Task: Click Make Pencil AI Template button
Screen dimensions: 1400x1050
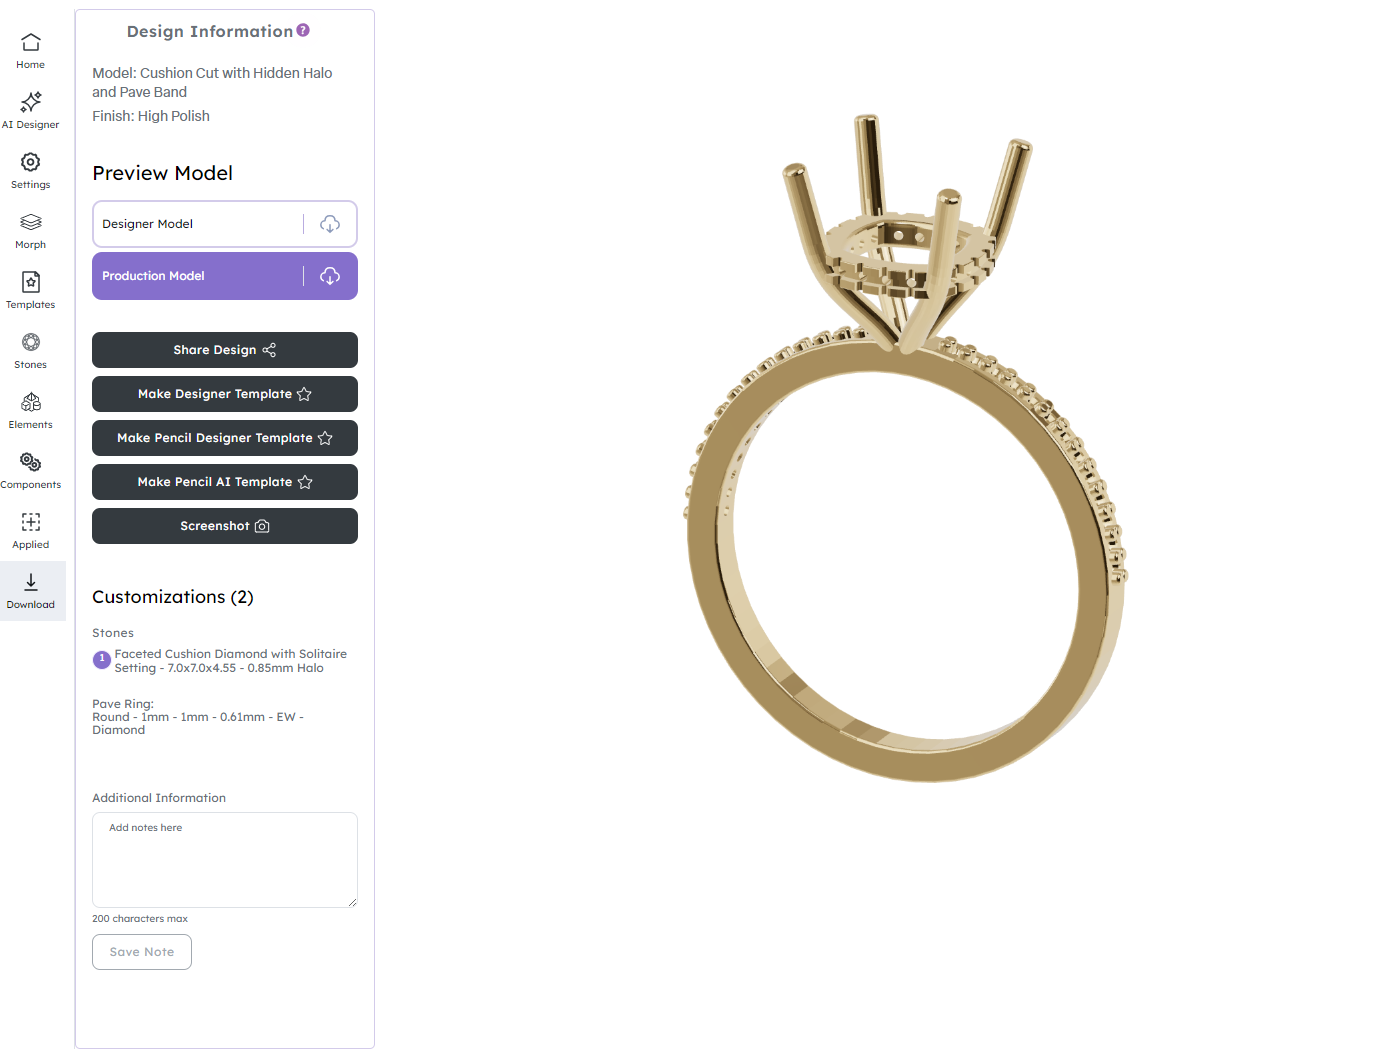Action: point(225,482)
